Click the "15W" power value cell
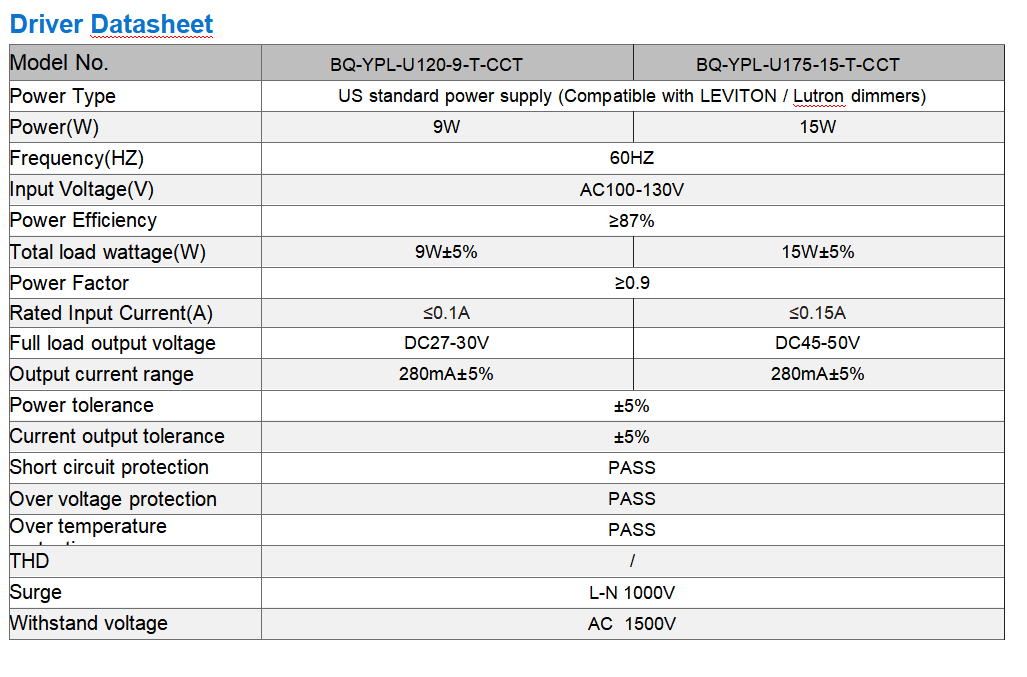Screen dimensions: 1027x677 click(818, 127)
